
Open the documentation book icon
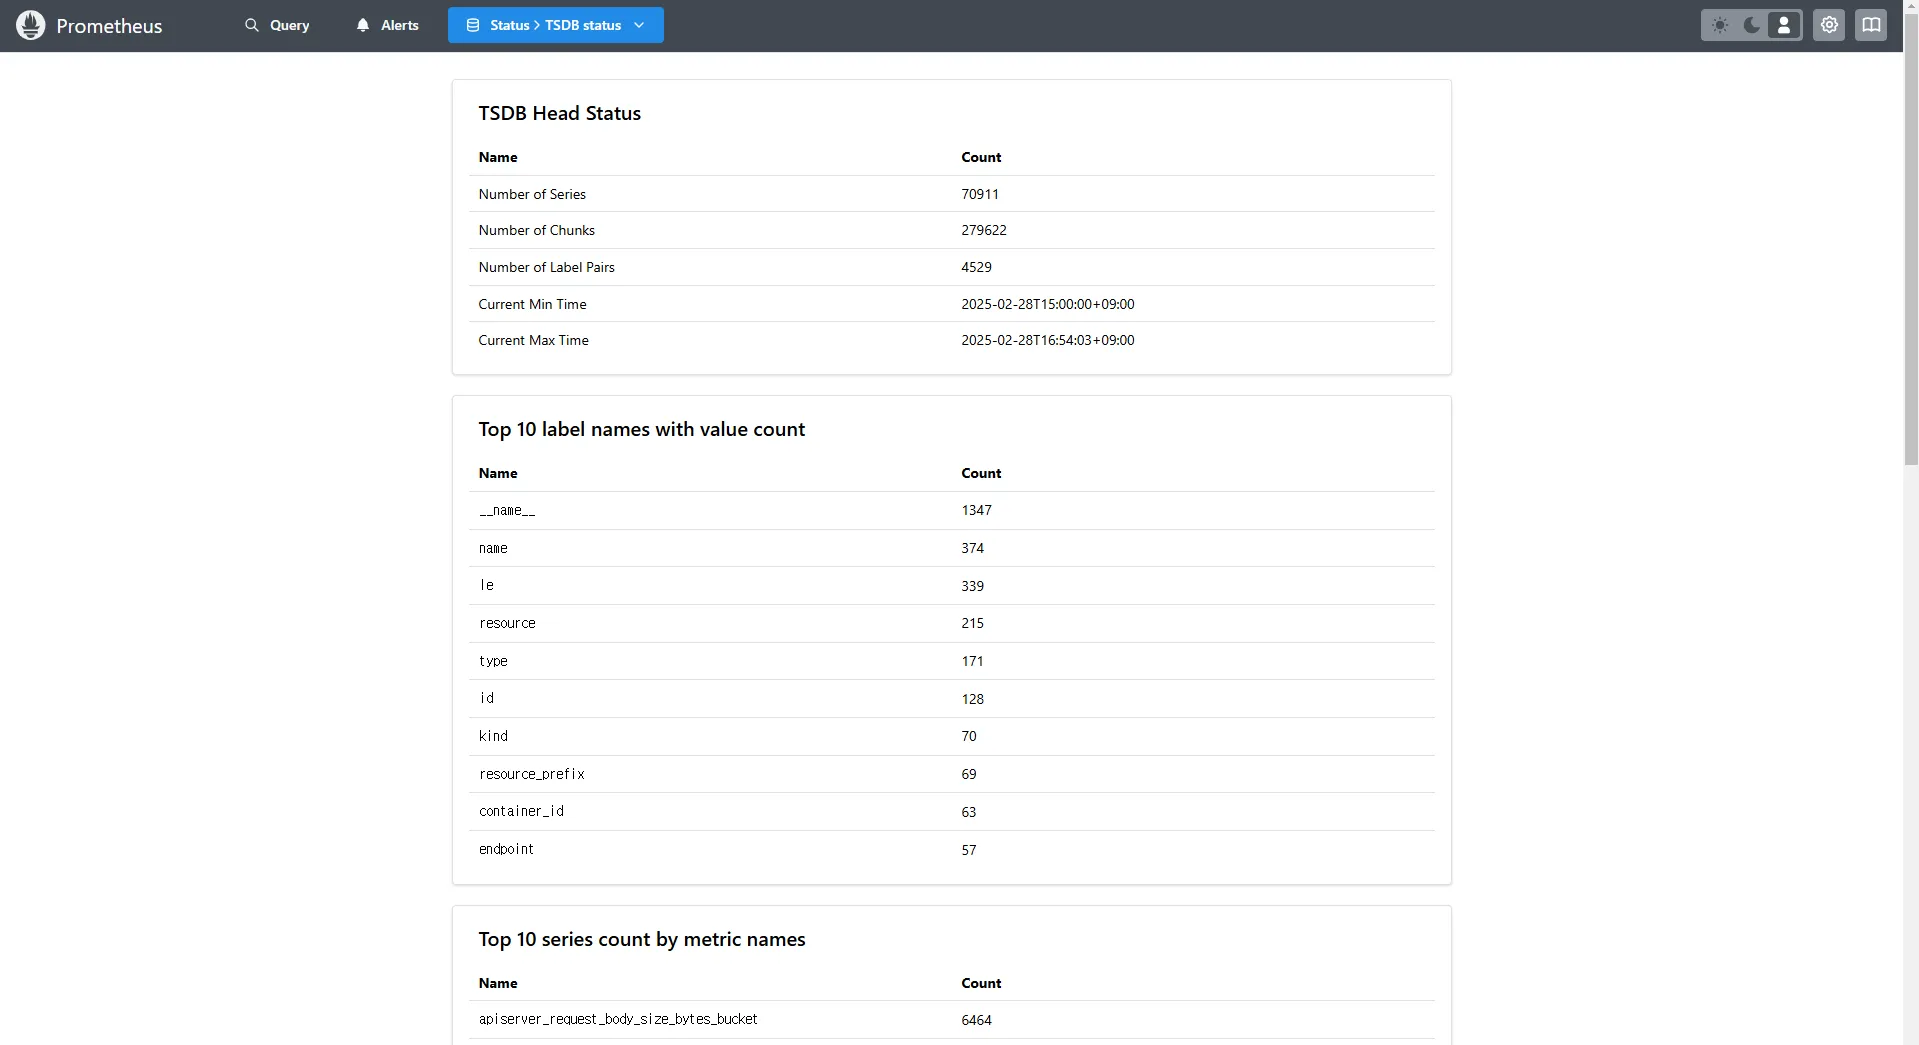1871,25
